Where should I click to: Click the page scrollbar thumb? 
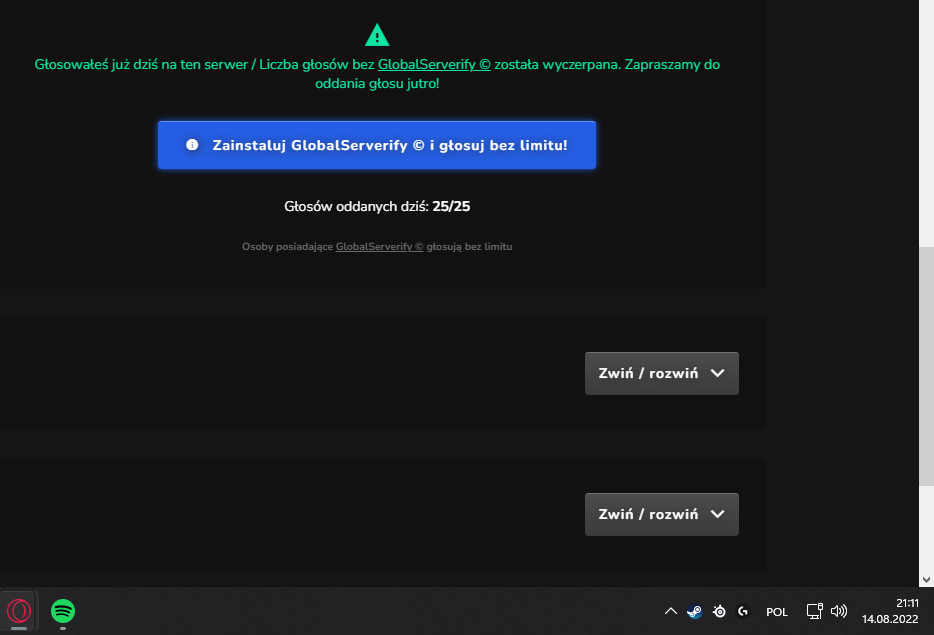tap(926, 366)
